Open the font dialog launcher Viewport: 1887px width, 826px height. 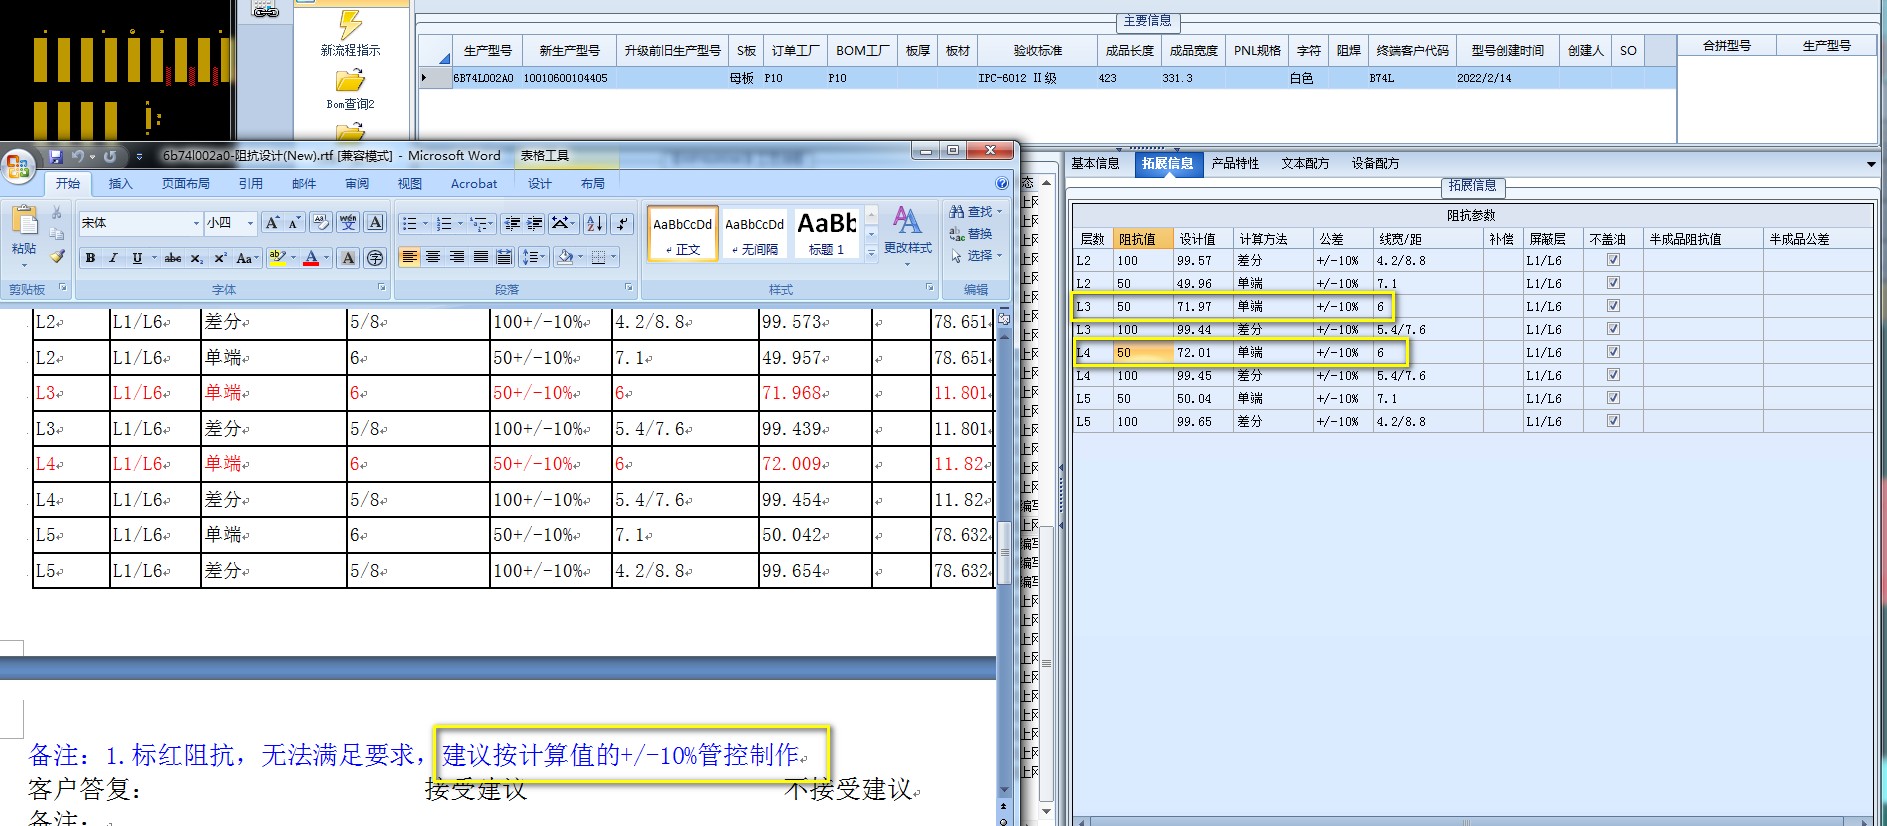pyautogui.click(x=381, y=288)
